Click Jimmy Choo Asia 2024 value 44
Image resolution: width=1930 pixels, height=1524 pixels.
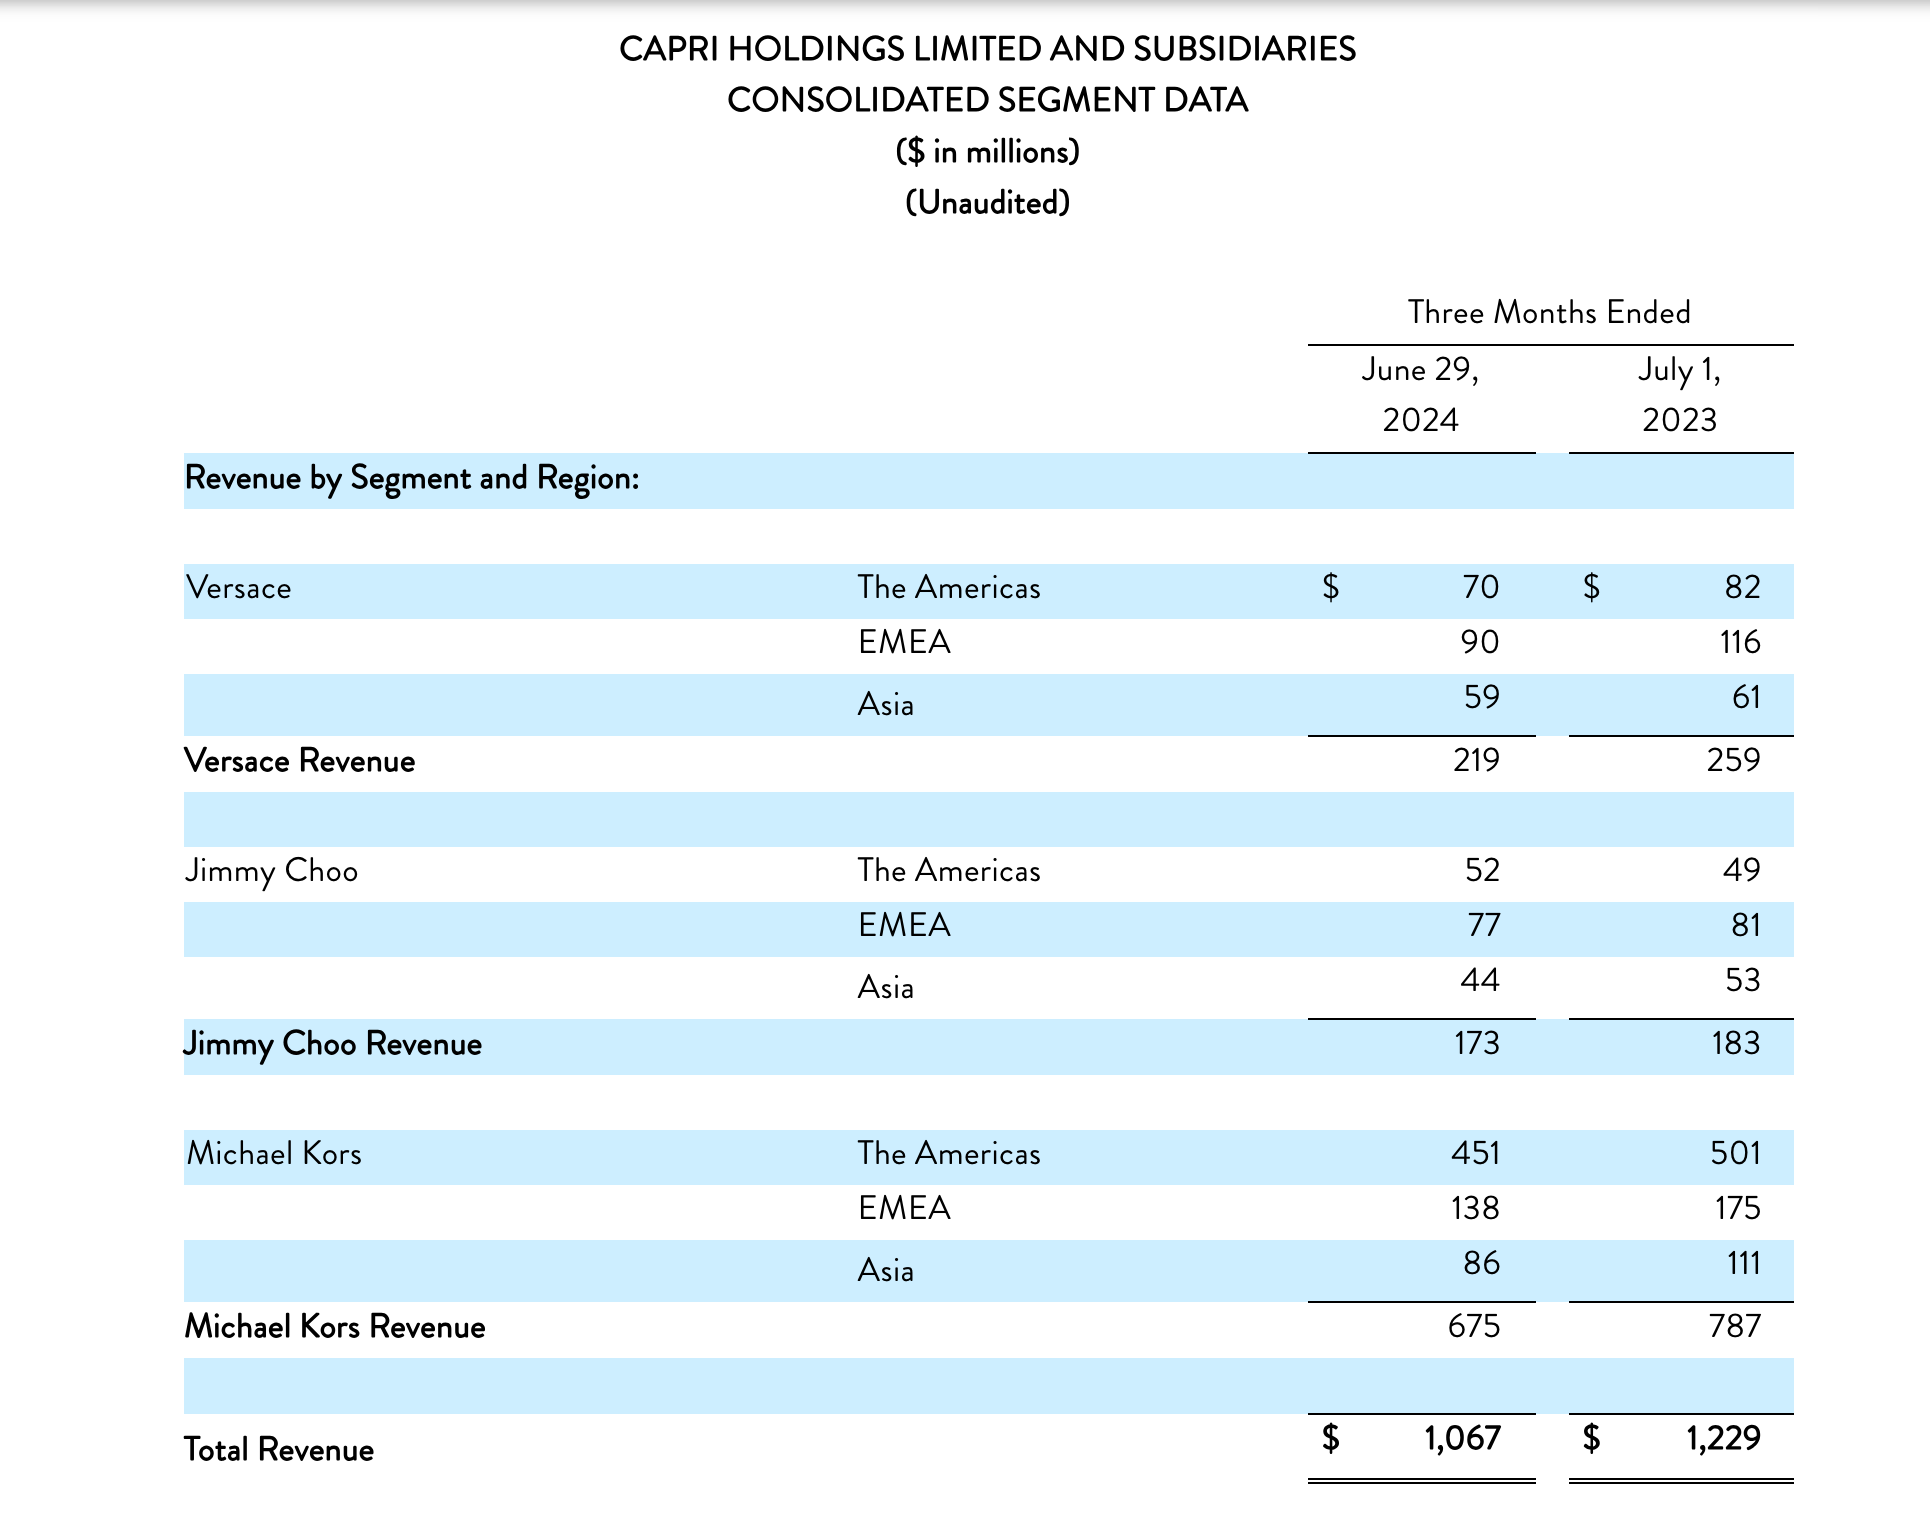pos(1480,980)
